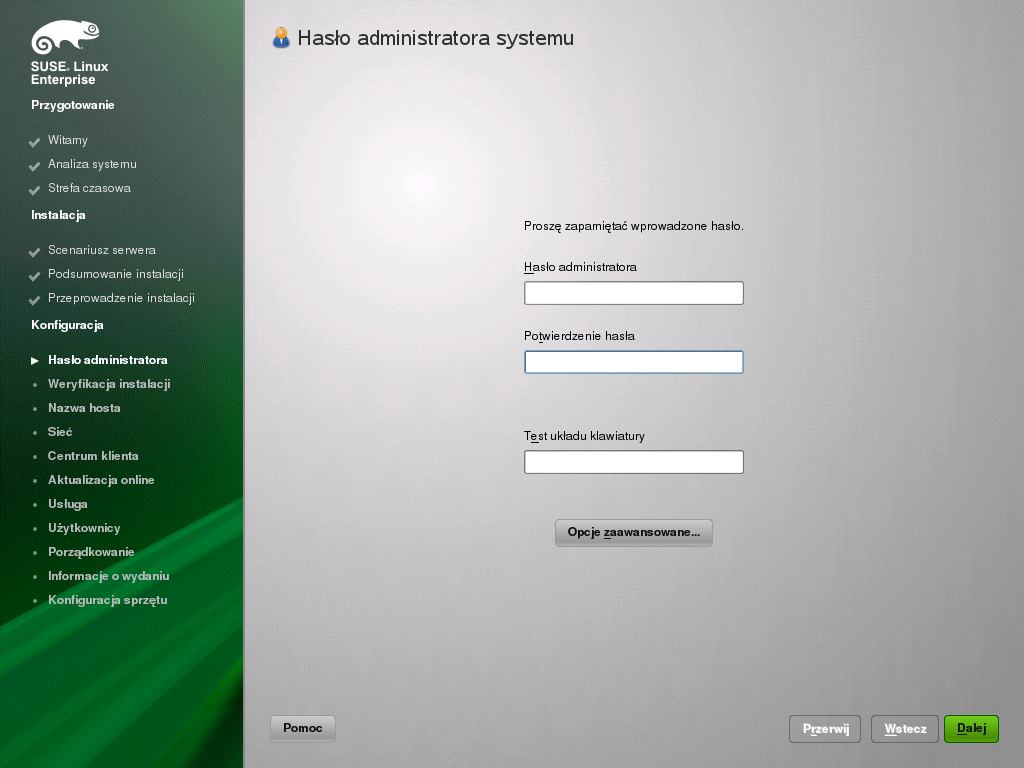Image resolution: width=1024 pixels, height=768 pixels.
Task: Open the Pomoc help button
Action: (x=302, y=728)
